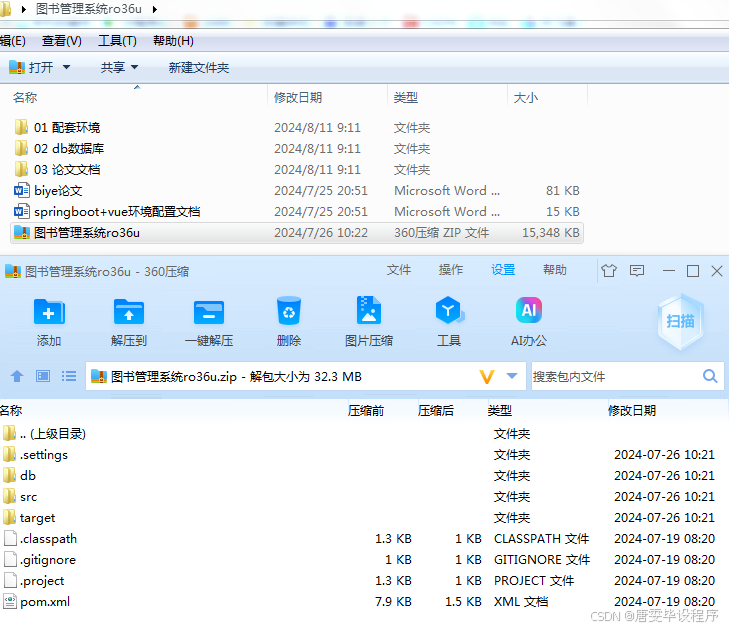Click the folder icon of 01 配套环境
729x629 pixels.
21,127
